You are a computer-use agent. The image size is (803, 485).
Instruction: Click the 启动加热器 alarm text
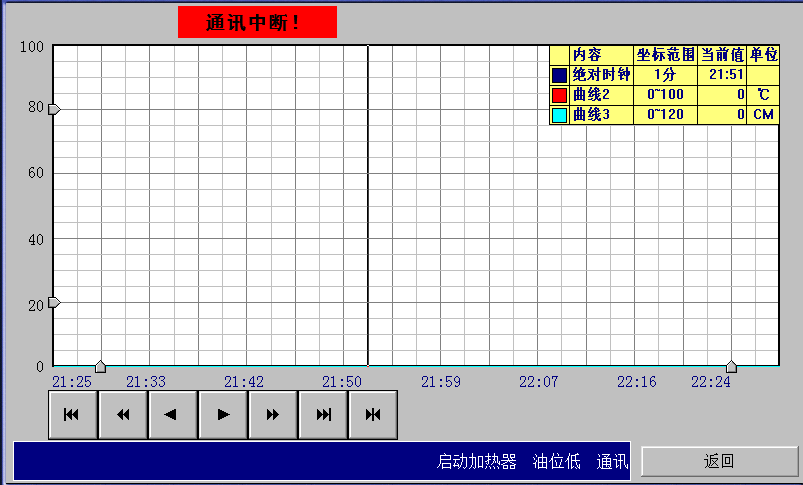pyautogui.click(x=477, y=461)
